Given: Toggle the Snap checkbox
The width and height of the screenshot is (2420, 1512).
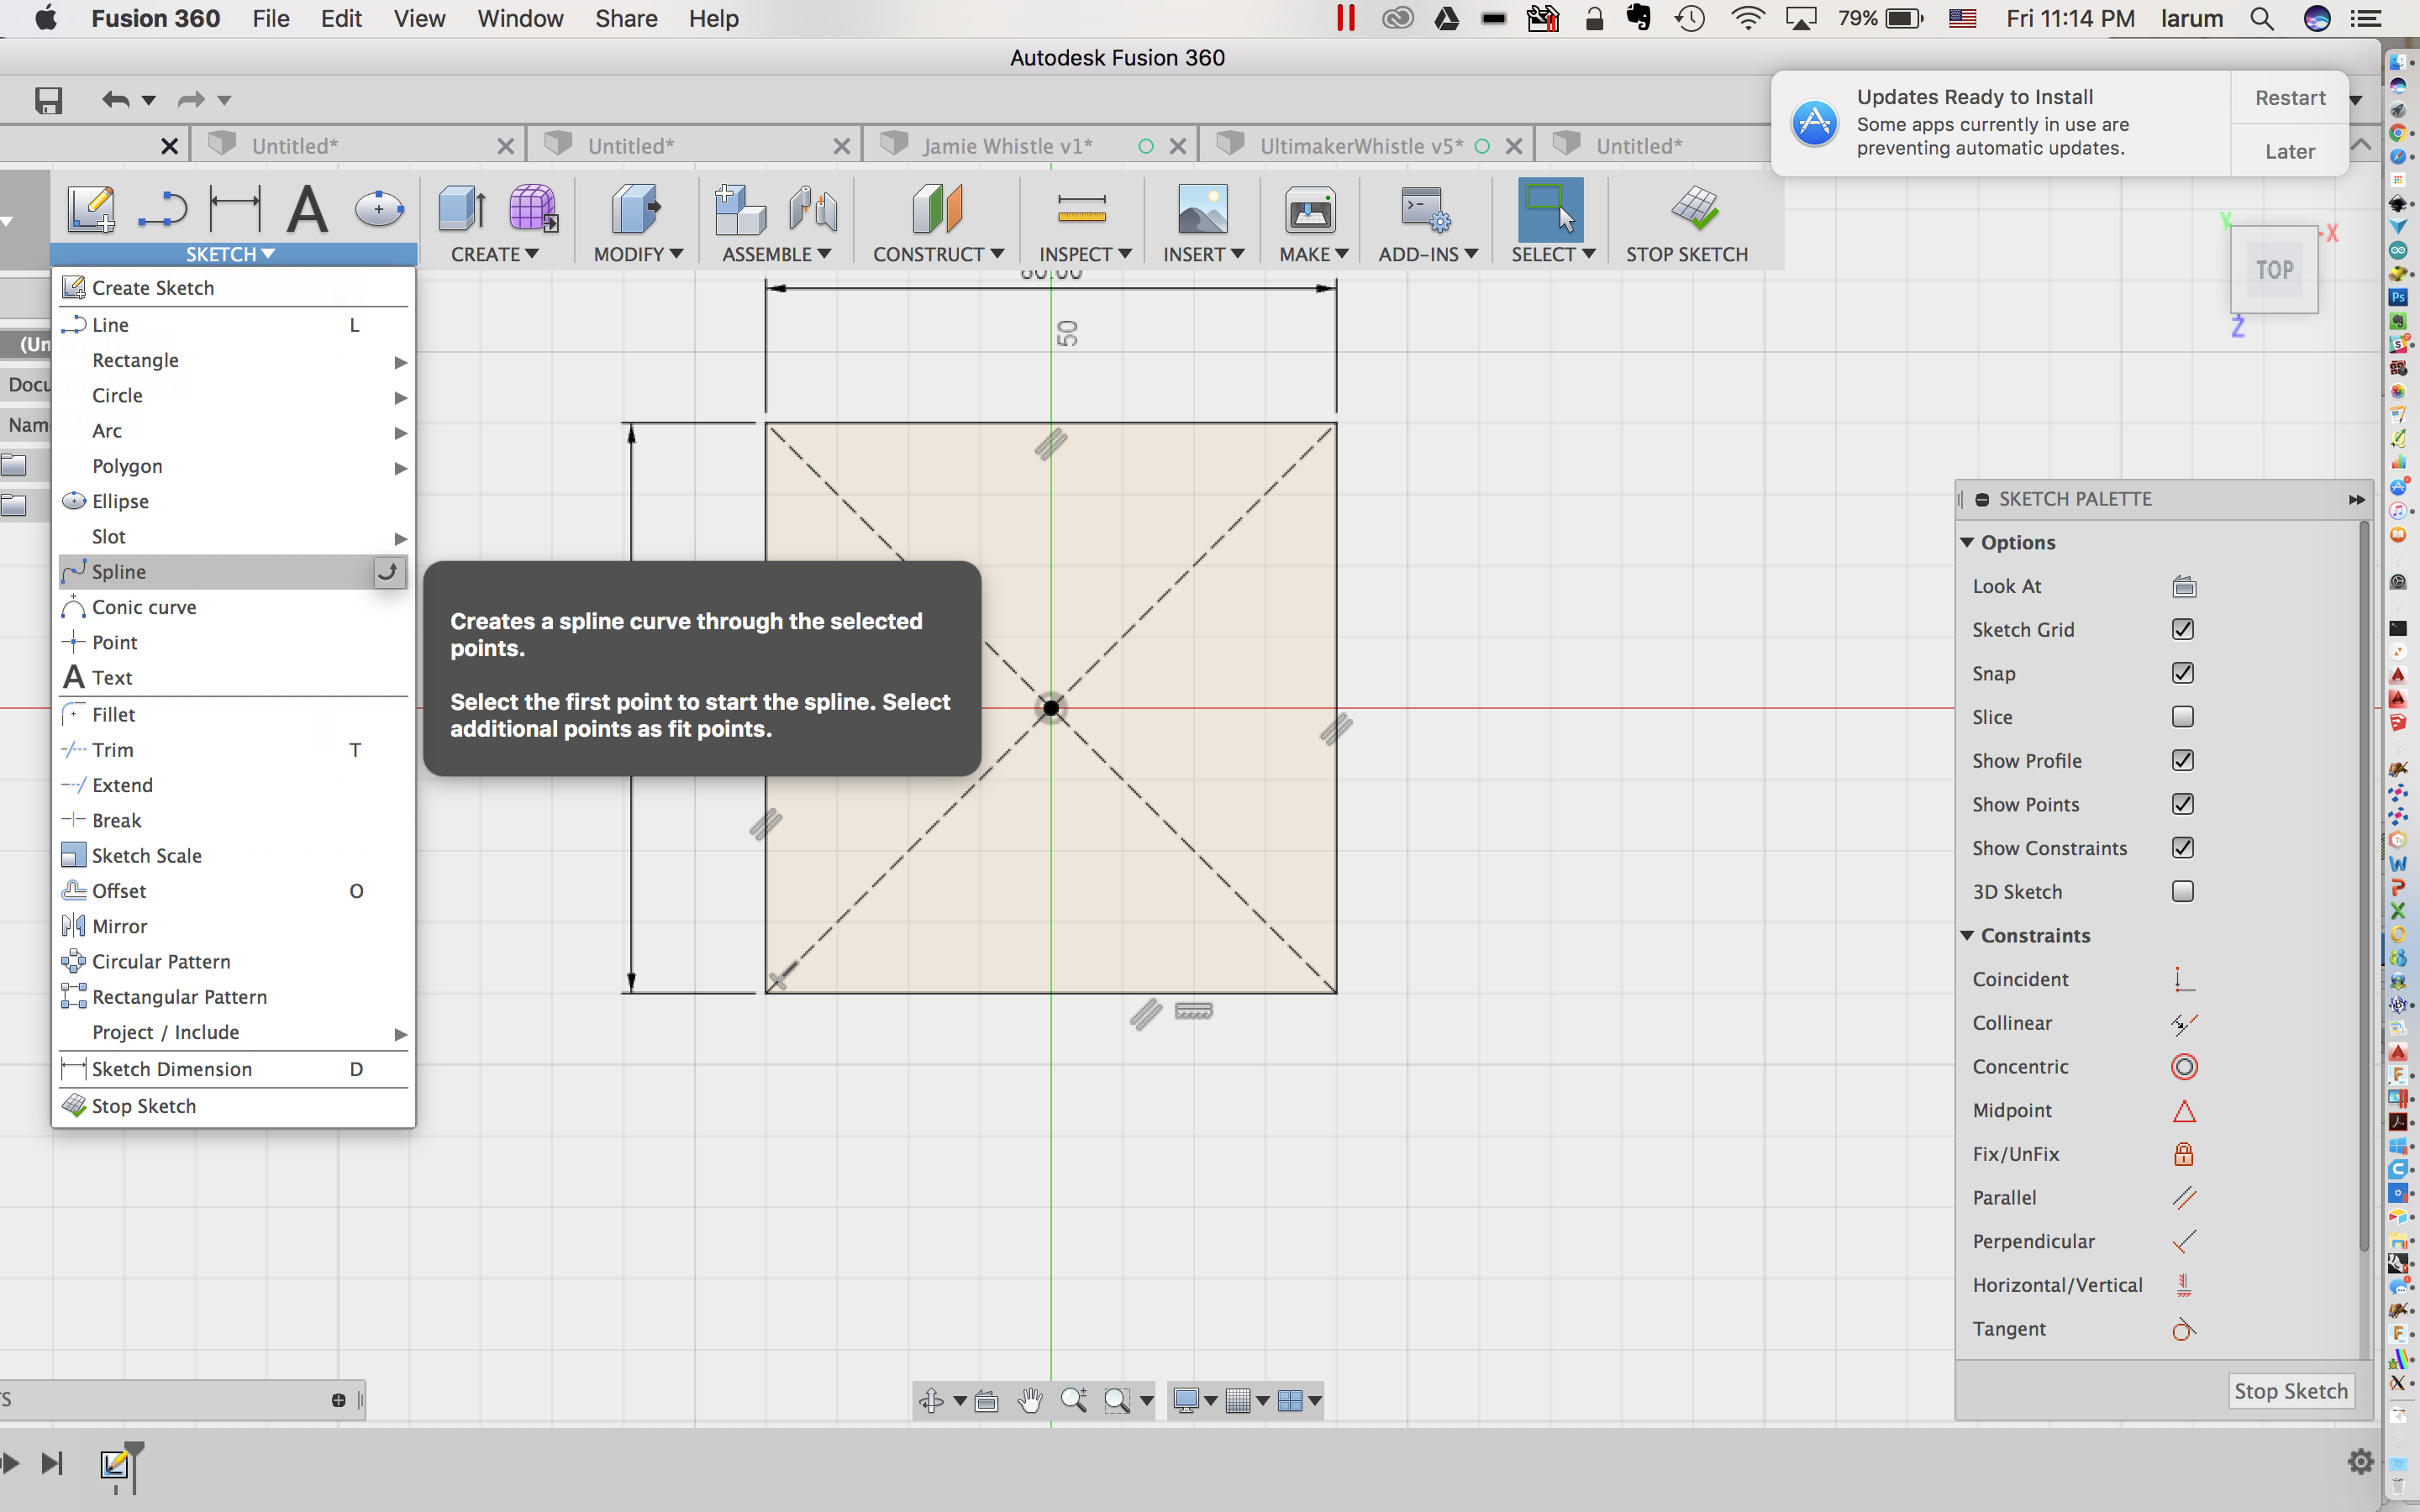Looking at the screenshot, I should [x=2183, y=674].
